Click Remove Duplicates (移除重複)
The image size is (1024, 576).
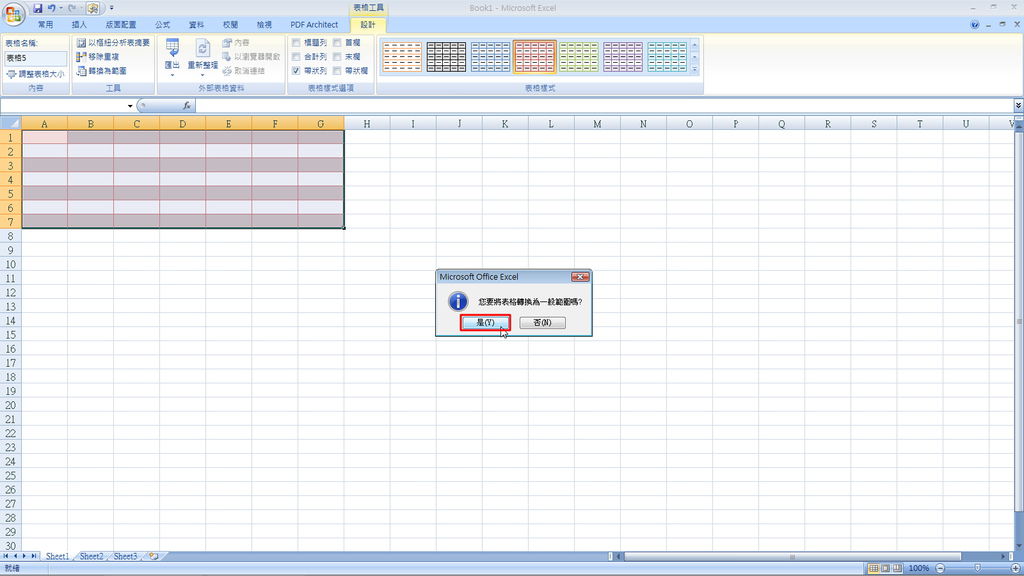click(x=98, y=57)
